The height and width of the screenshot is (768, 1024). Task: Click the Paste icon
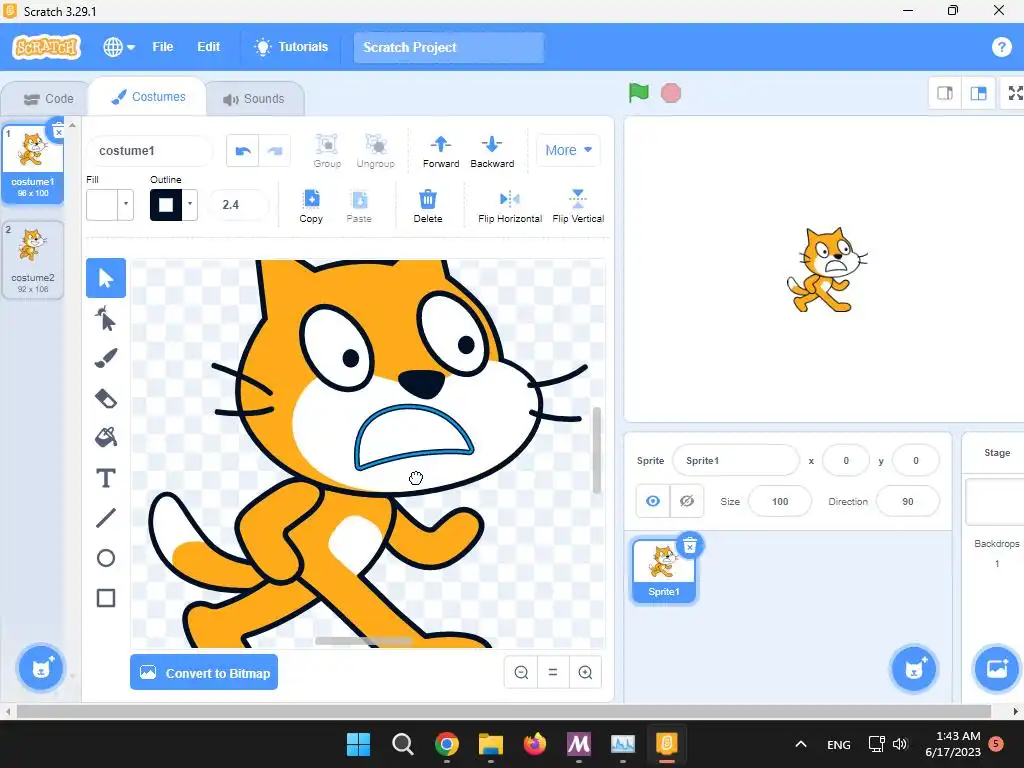(x=359, y=206)
